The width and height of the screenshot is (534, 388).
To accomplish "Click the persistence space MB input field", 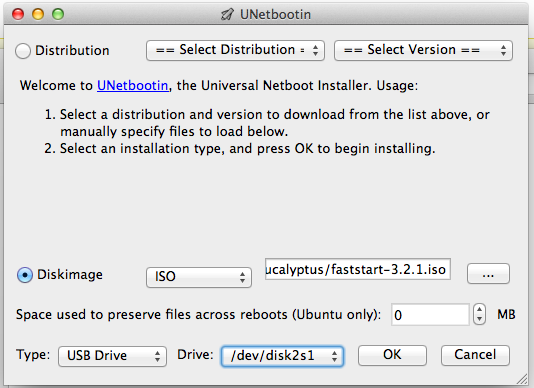I will 430,314.
